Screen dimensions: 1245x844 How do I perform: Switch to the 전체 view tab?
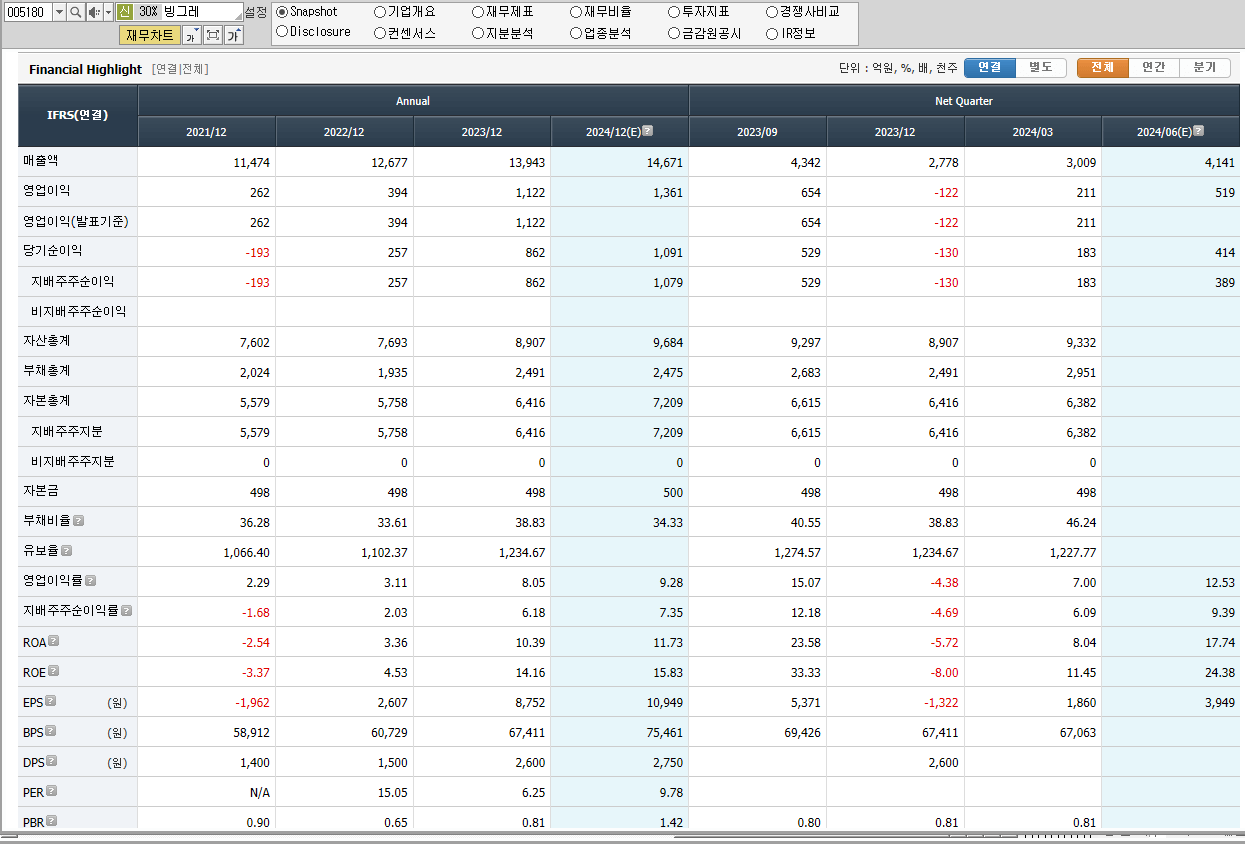pos(1103,68)
